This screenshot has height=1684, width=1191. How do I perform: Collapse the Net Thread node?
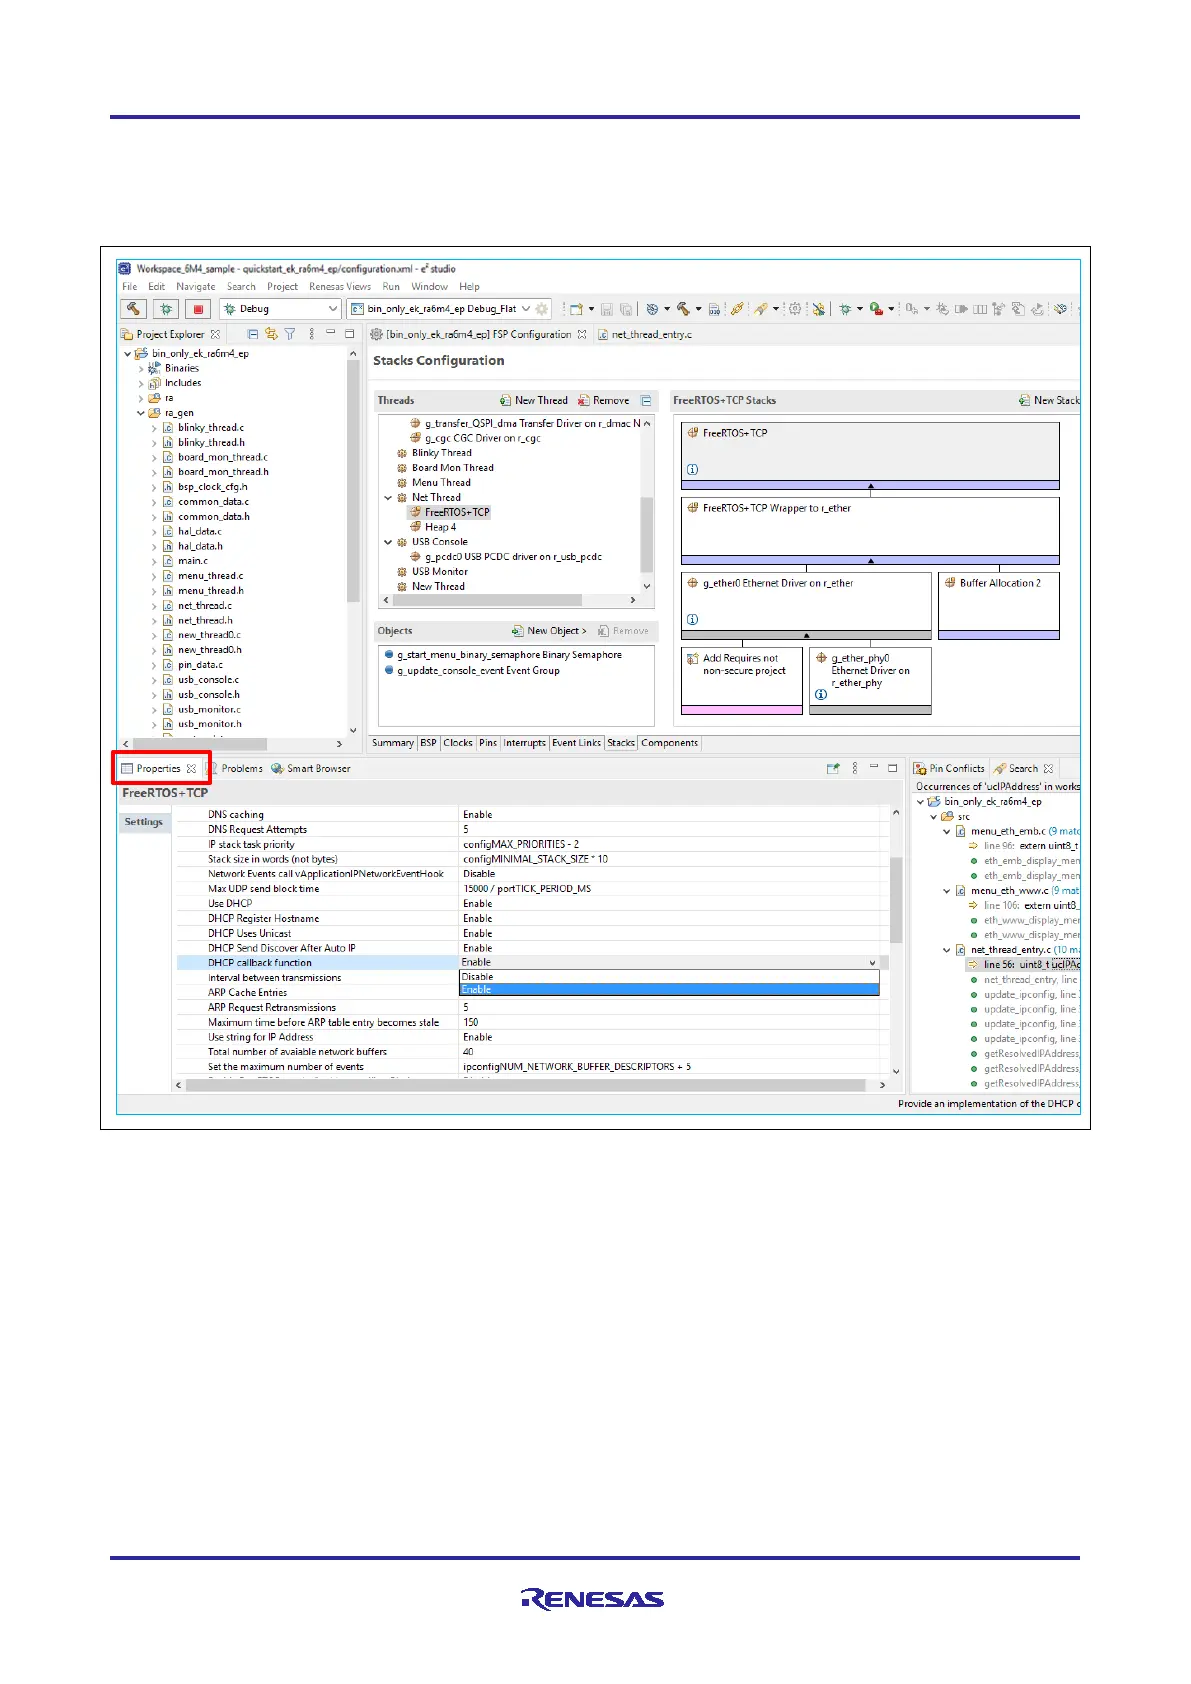click(388, 498)
